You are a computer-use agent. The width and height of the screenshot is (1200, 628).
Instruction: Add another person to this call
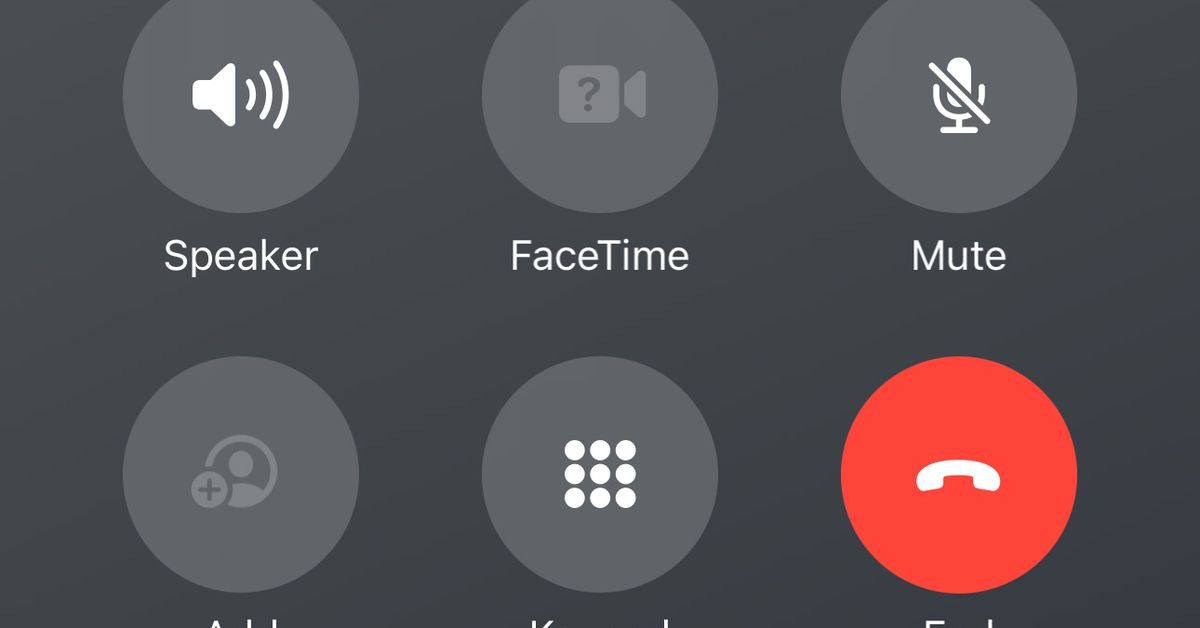pyautogui.click(x=241, y=474)
